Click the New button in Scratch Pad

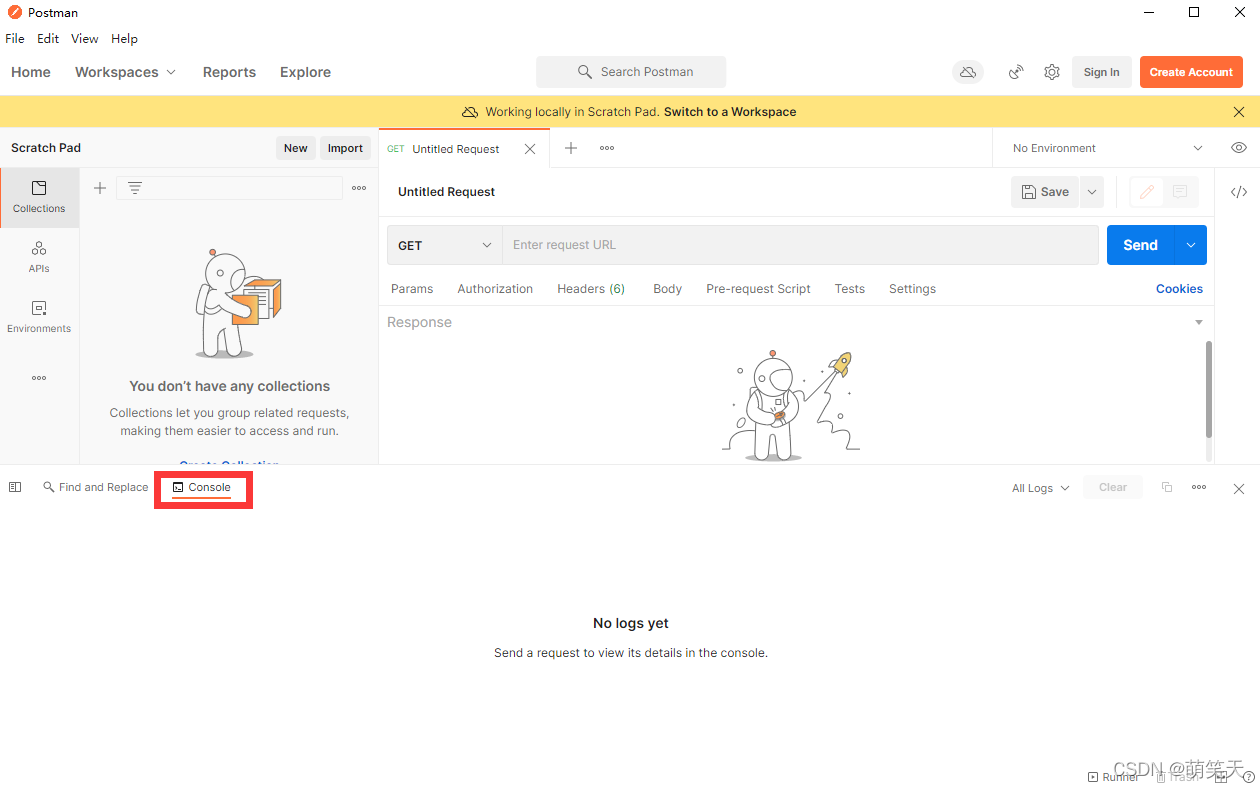tap(295, 148)
